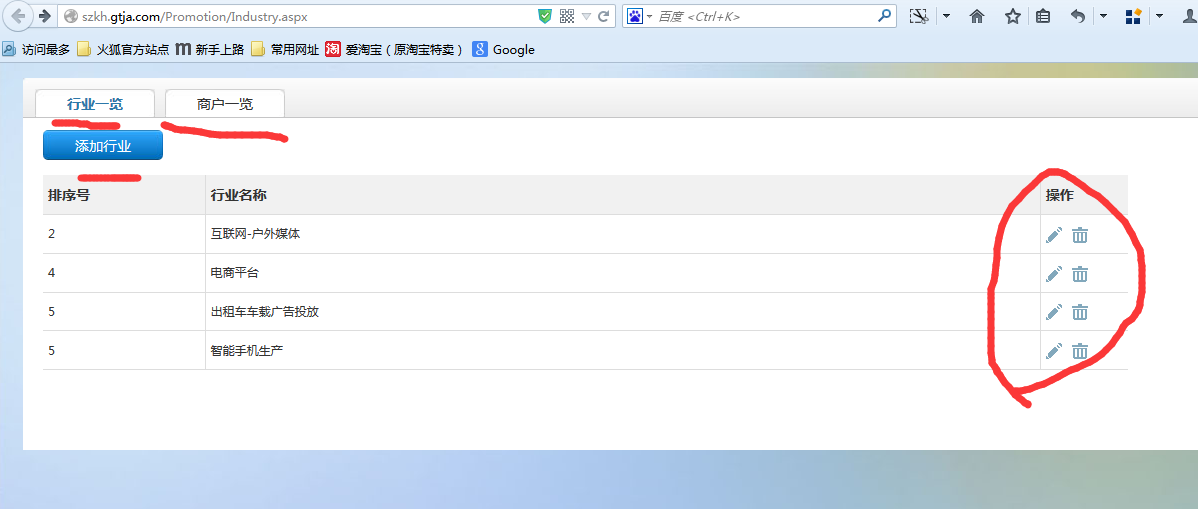Click the 添加行业 button
This screenshot has width=1198, height=509.
pyautogui.click(x=102, y=146)
